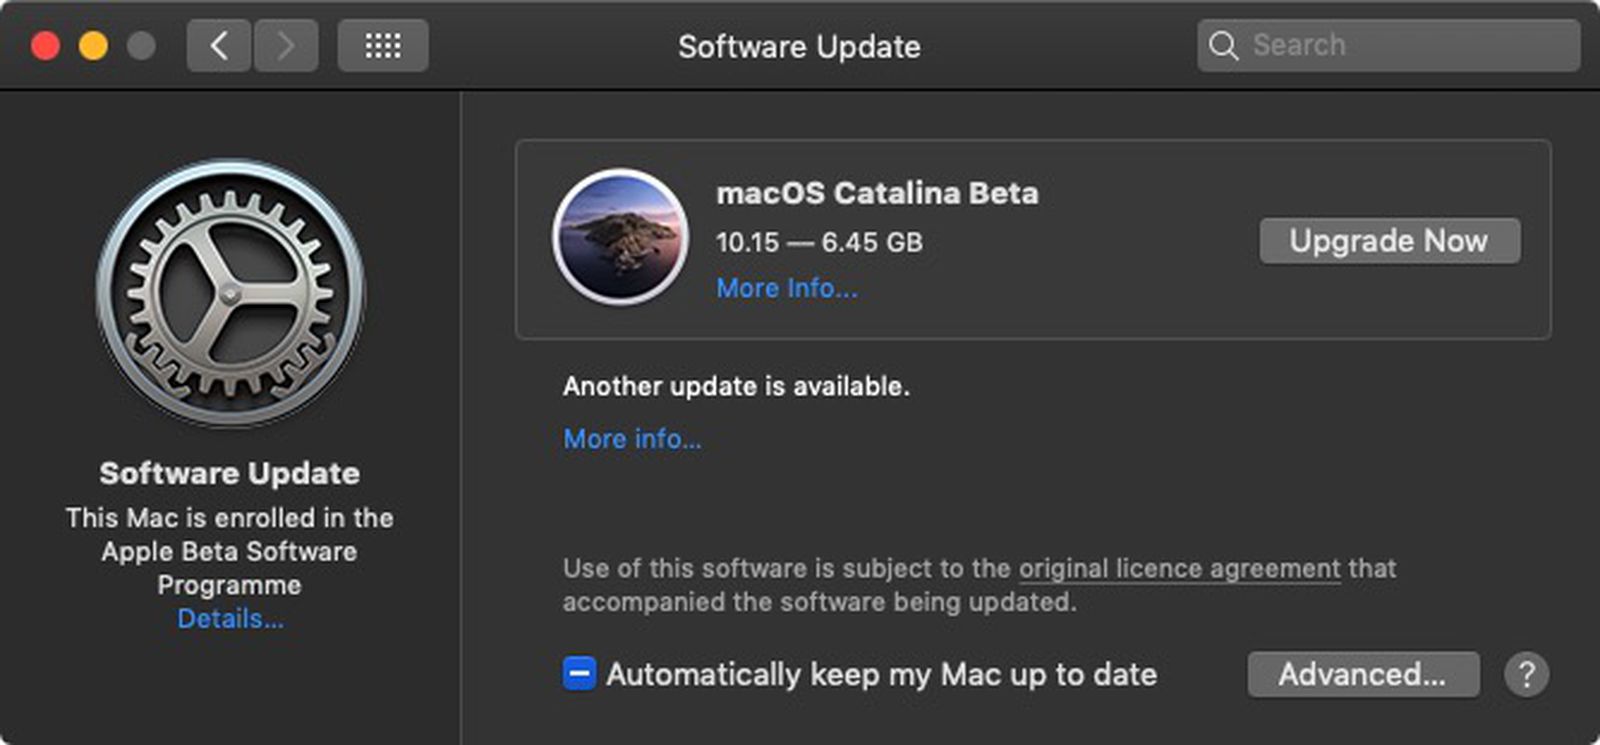This screenshot has height=745, width=1600.
Task: Click the macOS Catalina Beta title text
Action: 877,193
